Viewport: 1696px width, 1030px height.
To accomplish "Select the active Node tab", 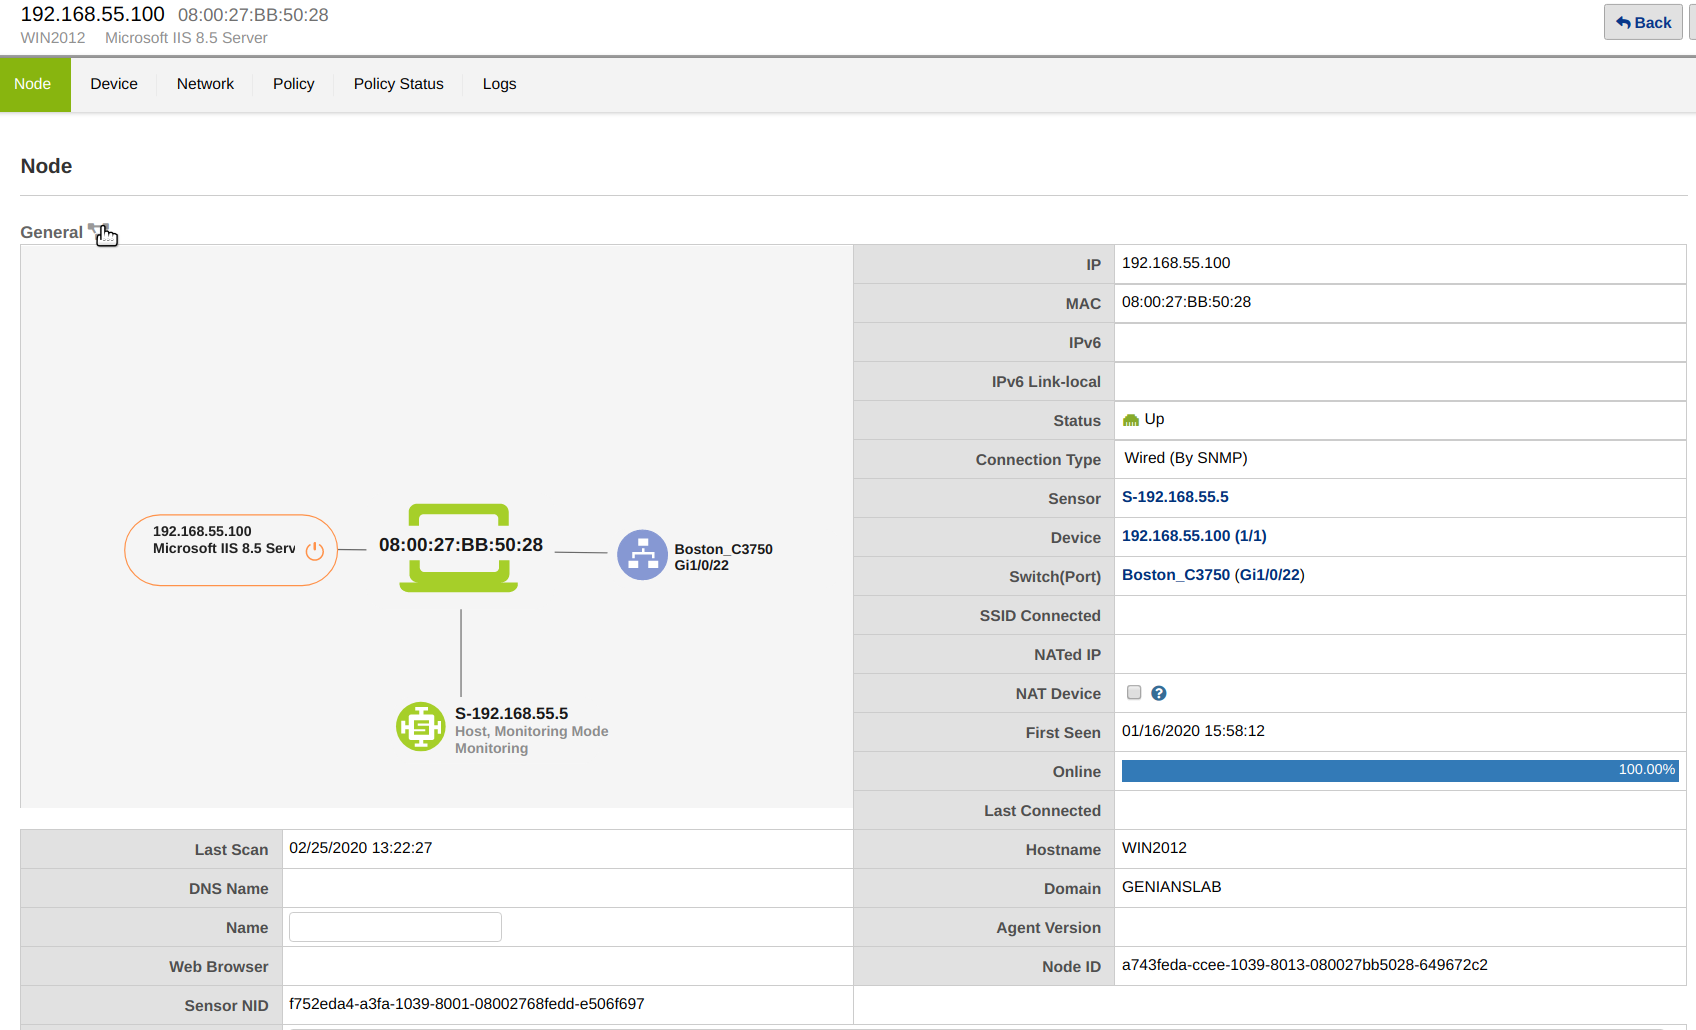I will coord(33,84).
